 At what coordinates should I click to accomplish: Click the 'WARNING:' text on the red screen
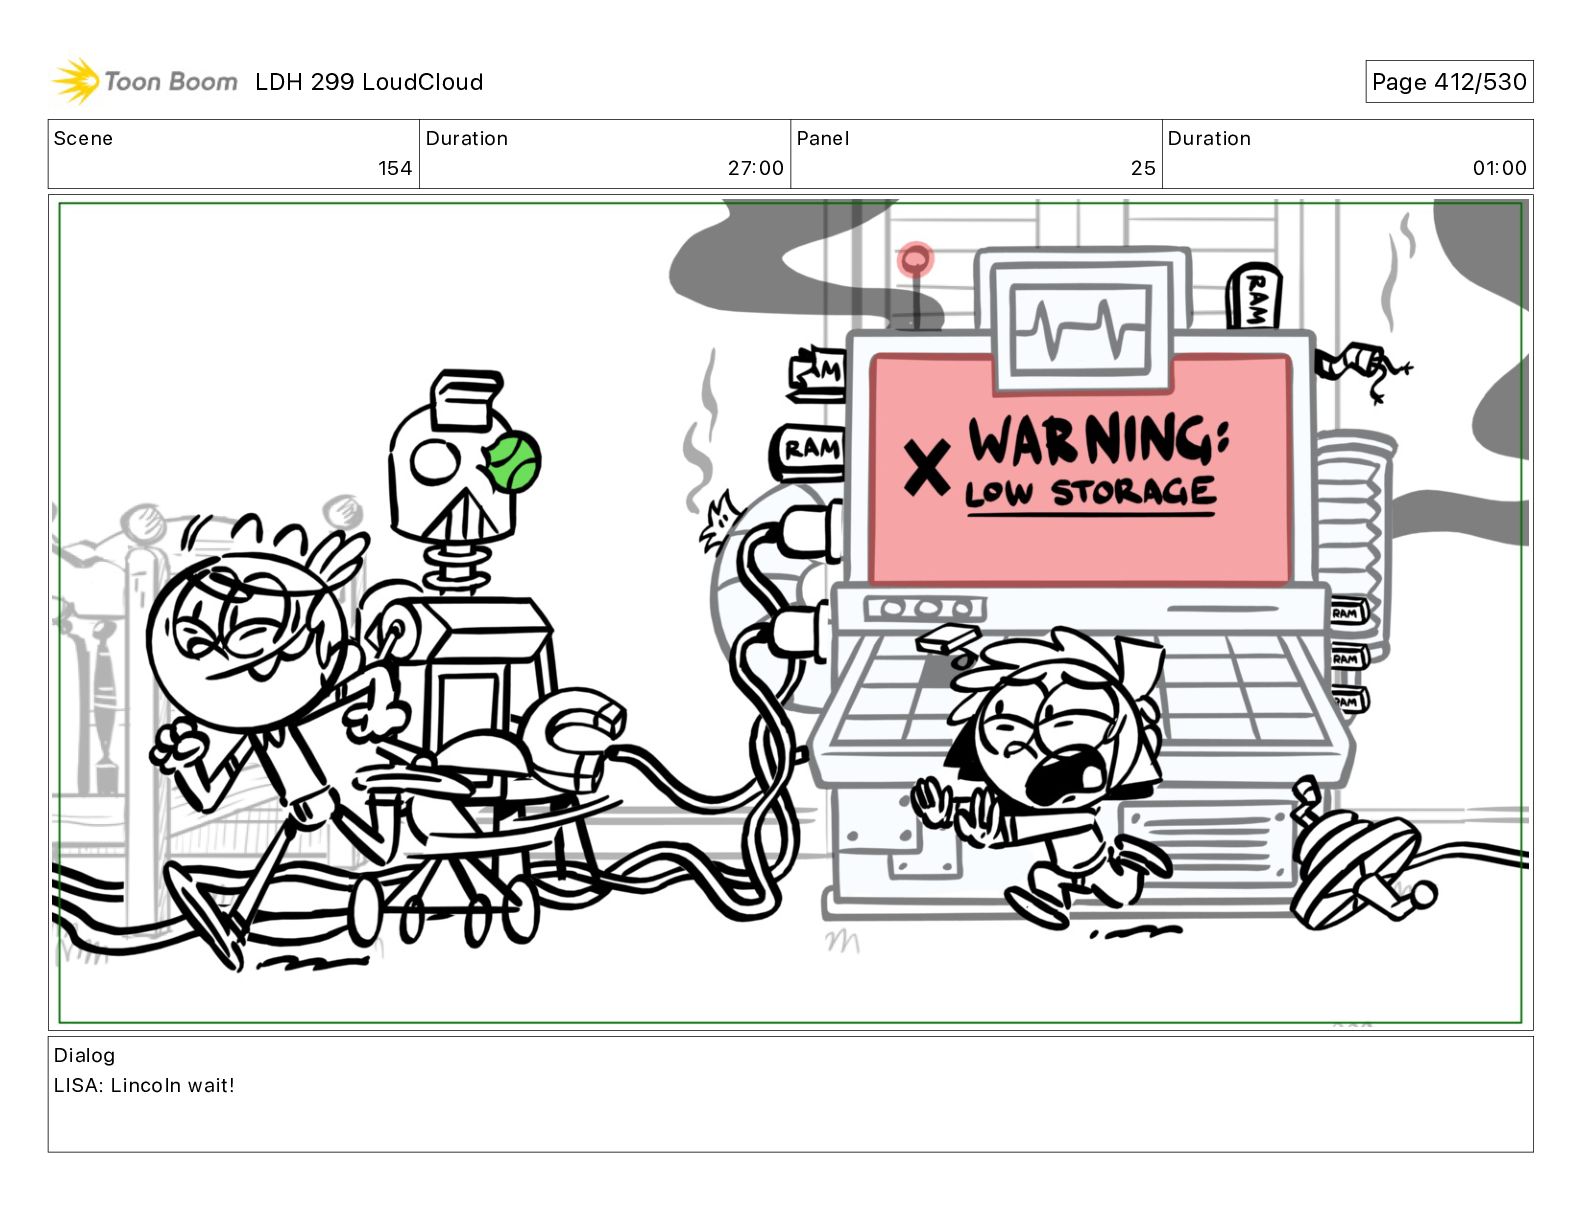1098,439
